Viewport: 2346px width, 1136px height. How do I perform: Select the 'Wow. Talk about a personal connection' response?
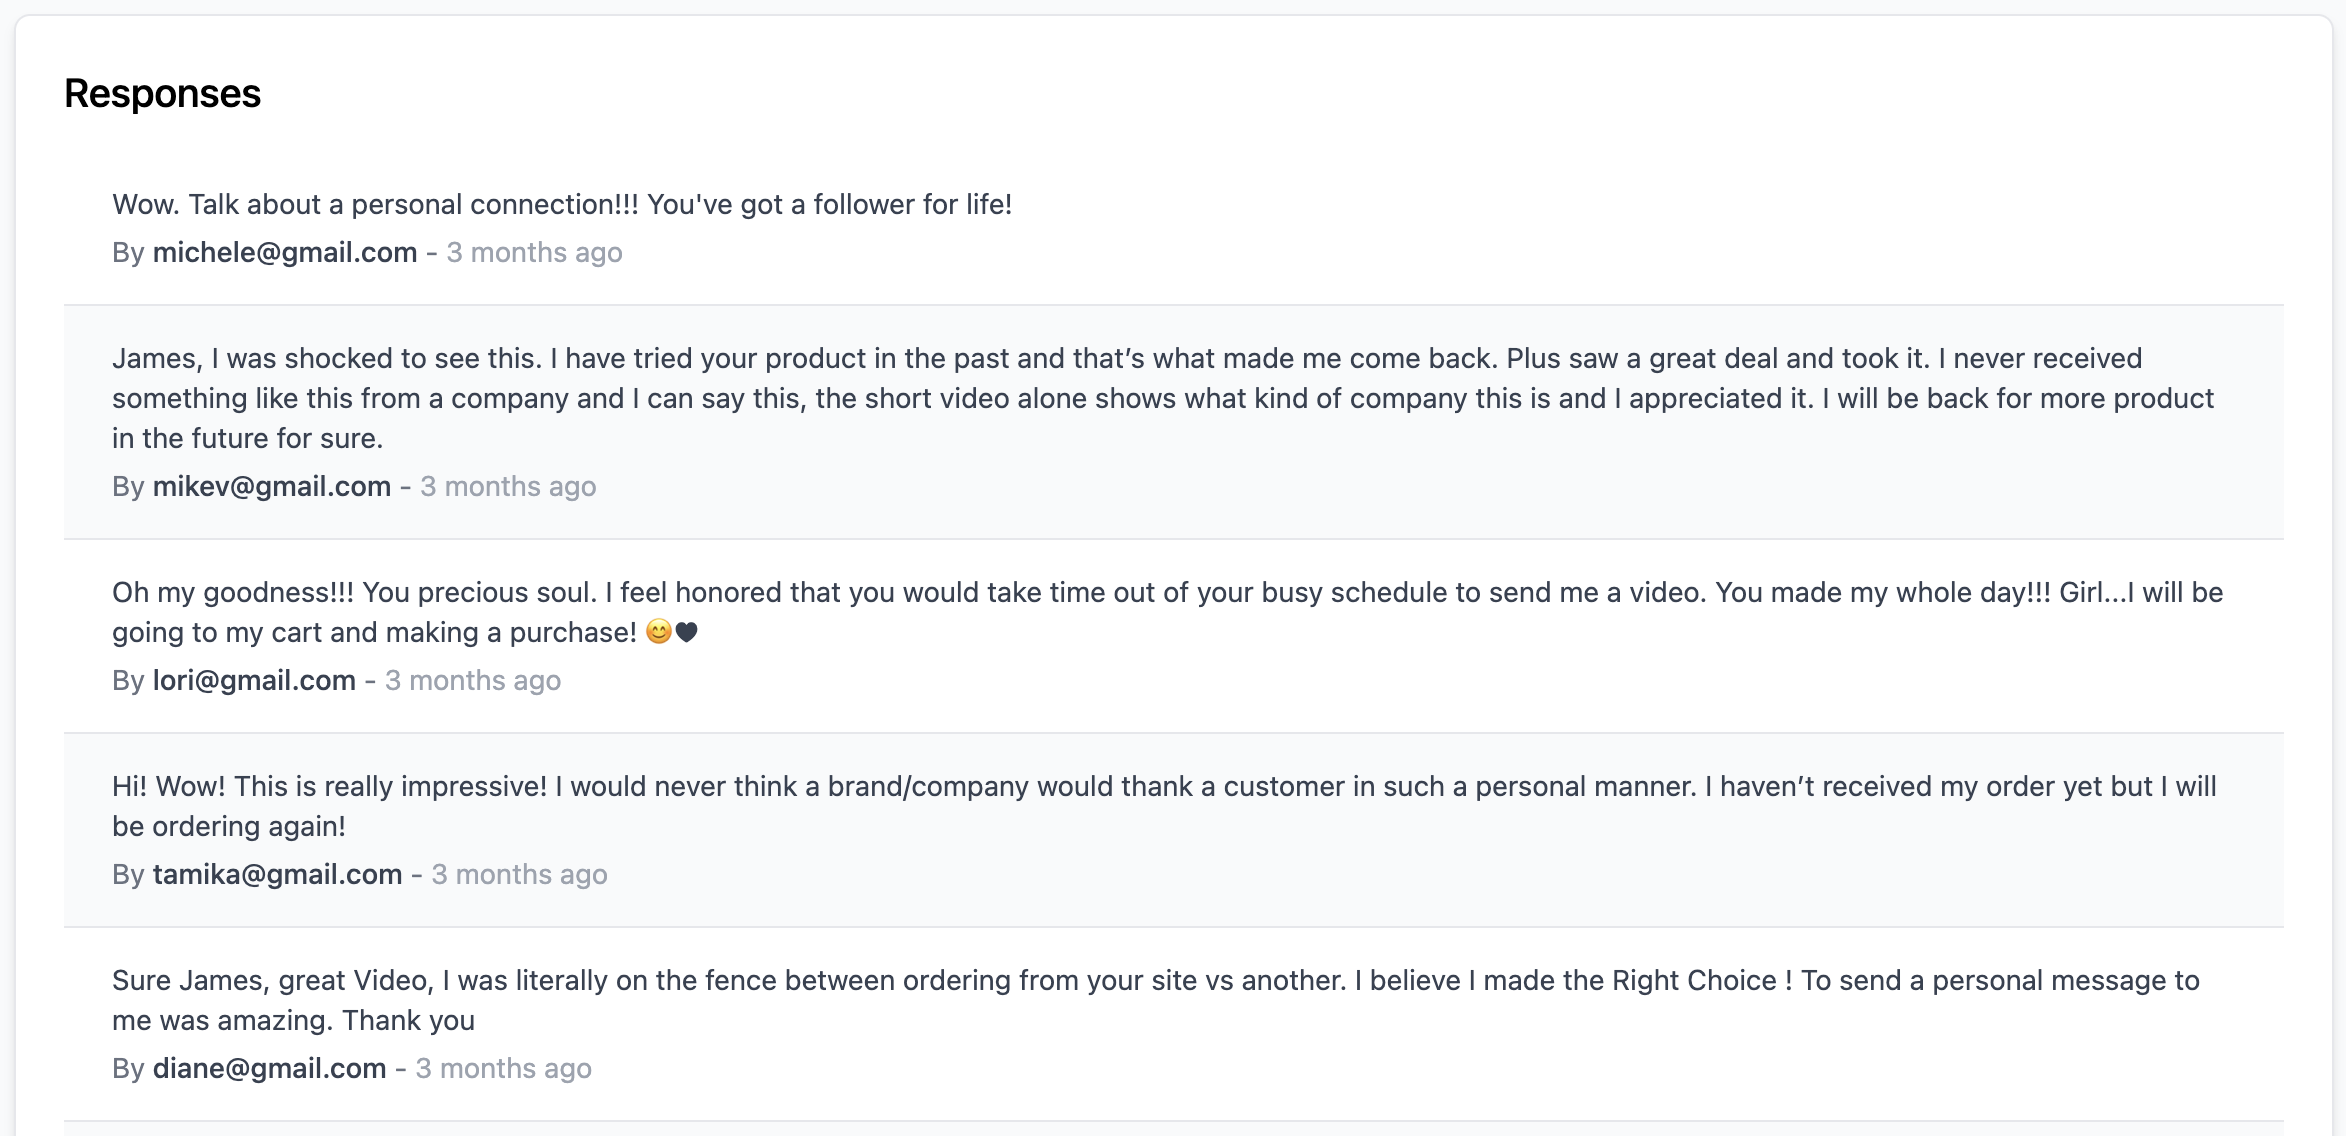562,205
